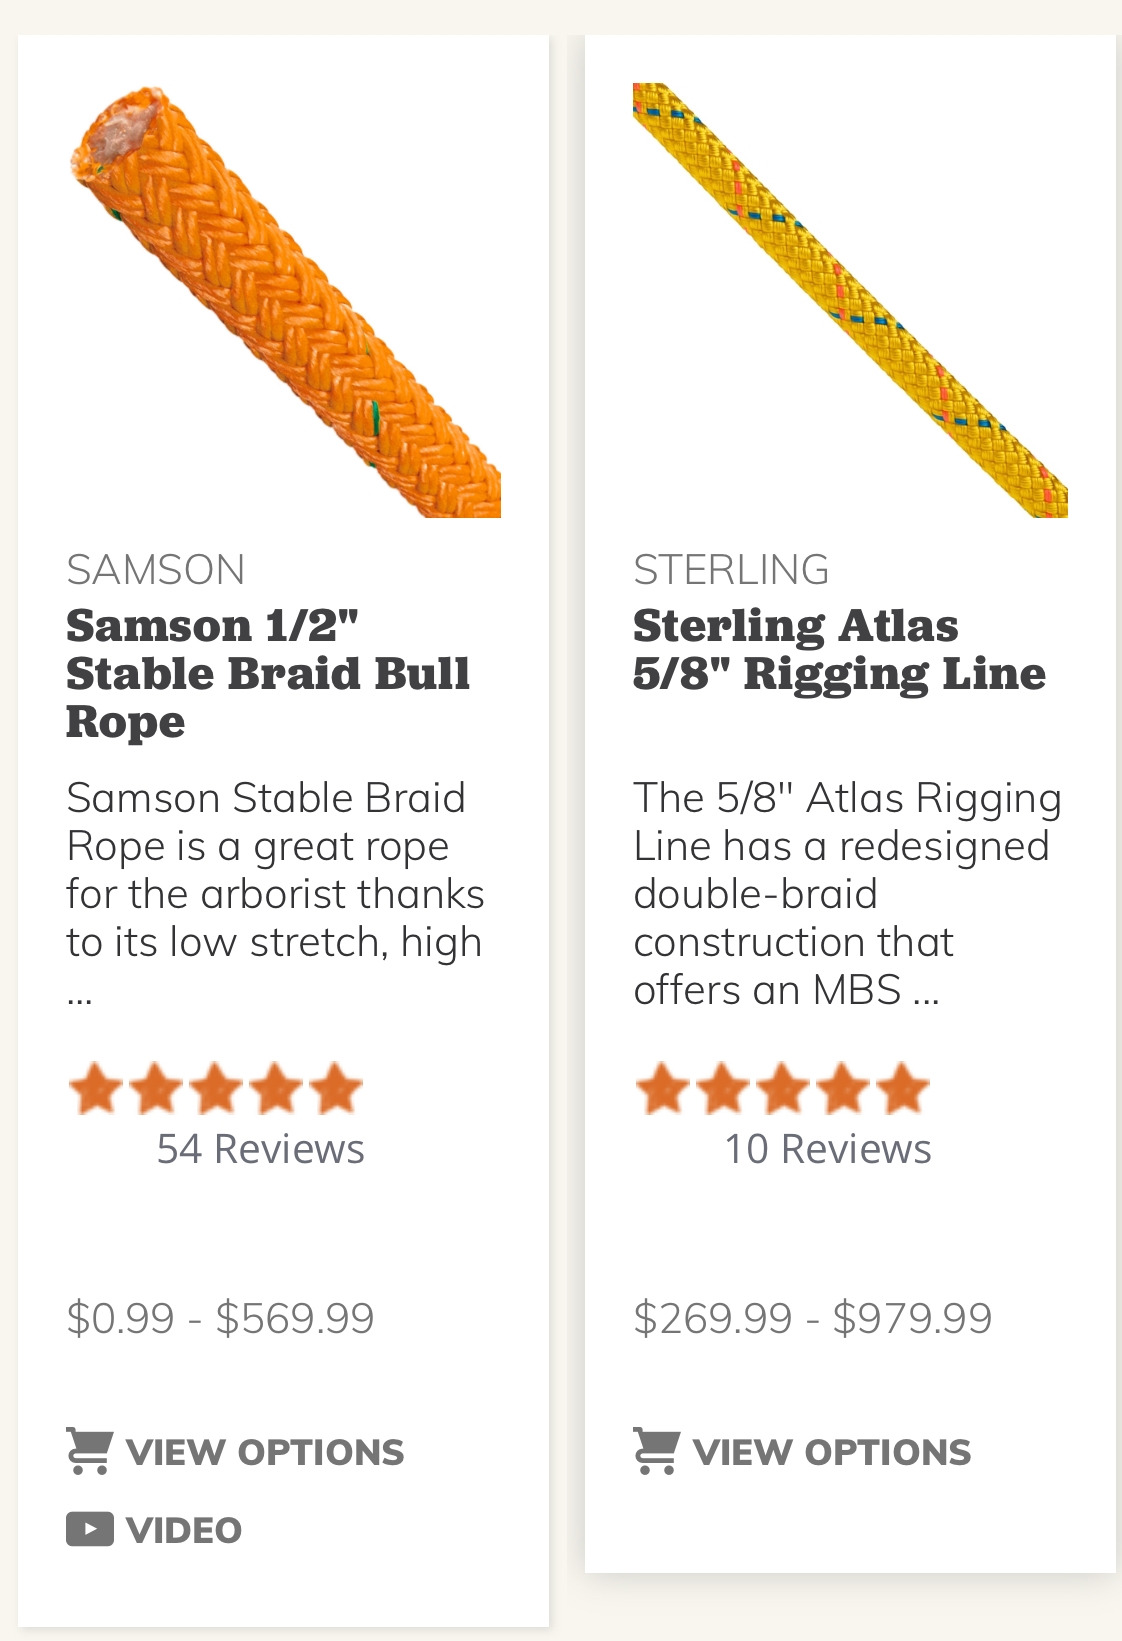
Task: Click the cart icon under Samson rope
Action: (x=89, y=1451)
